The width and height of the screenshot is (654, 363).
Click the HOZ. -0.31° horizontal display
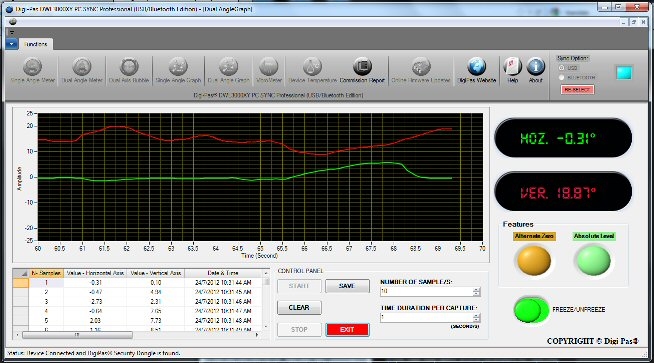click(x=563, y=138)
